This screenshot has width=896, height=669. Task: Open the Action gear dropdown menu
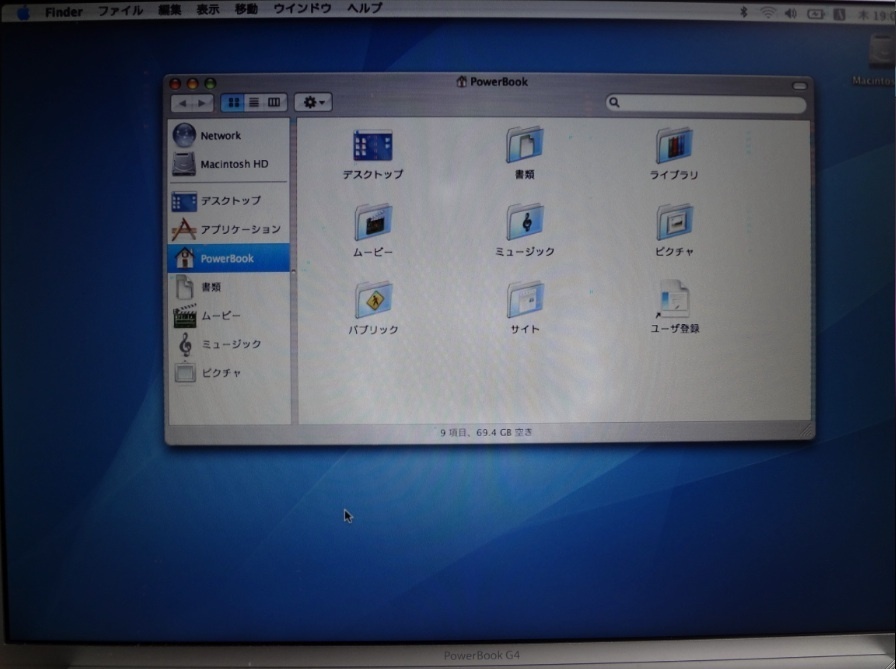(x=313, y=102)
